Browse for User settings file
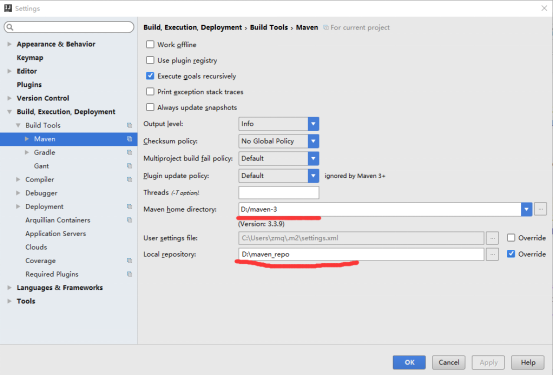553x375 pixels. tap(492, 238)
